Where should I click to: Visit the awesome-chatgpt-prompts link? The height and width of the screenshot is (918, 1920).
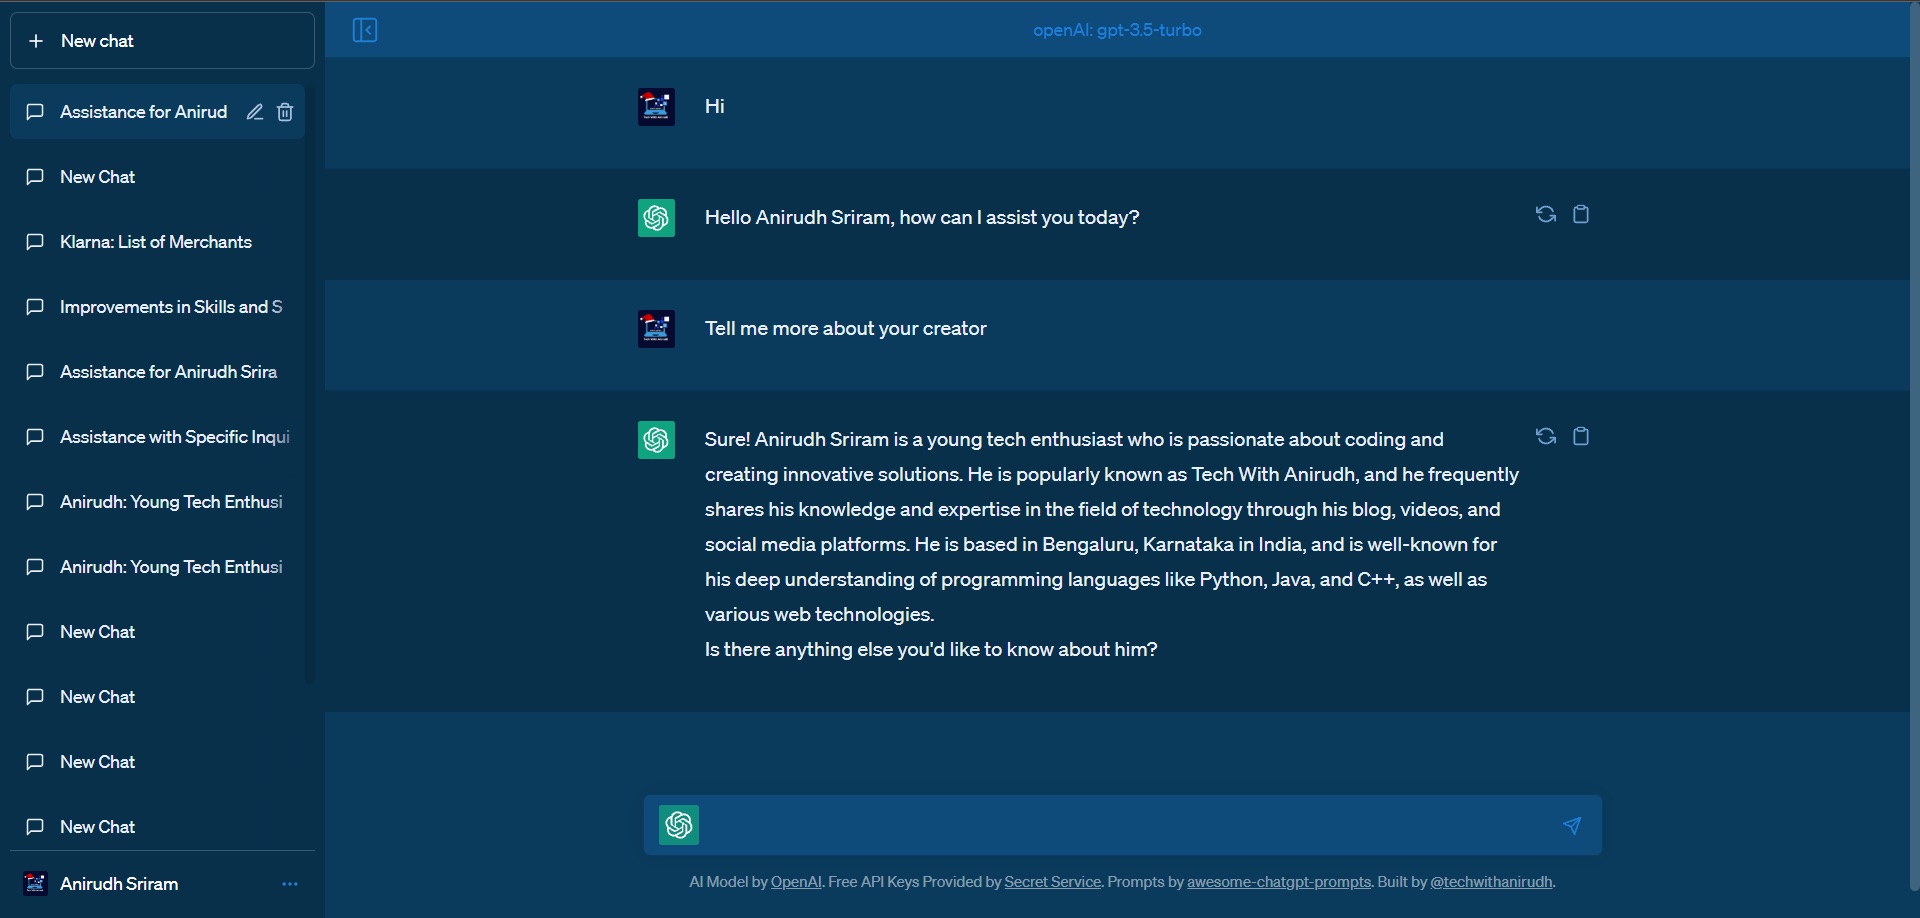1278,882
